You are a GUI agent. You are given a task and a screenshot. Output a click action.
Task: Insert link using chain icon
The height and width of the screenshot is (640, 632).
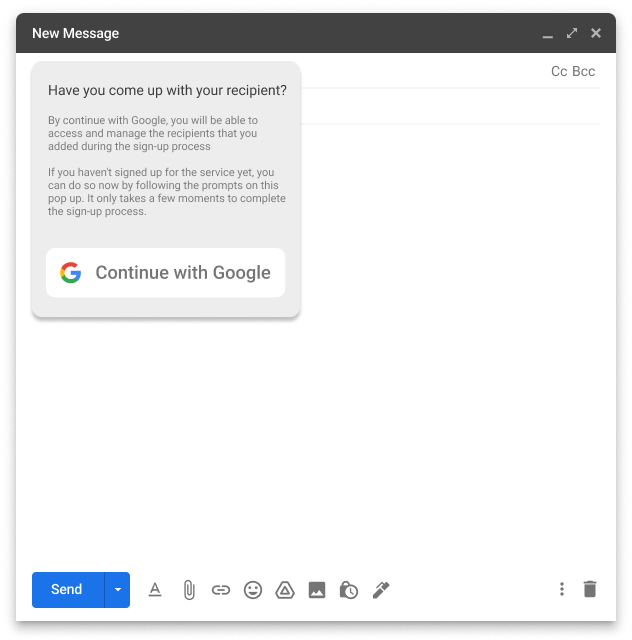click(x=221, y=590)
